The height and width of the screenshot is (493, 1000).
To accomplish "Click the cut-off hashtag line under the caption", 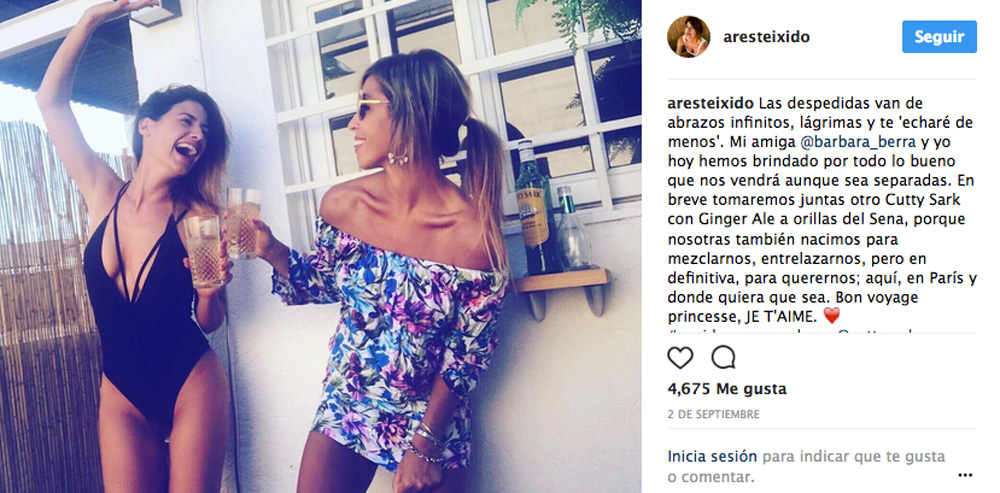I will 822,331.
